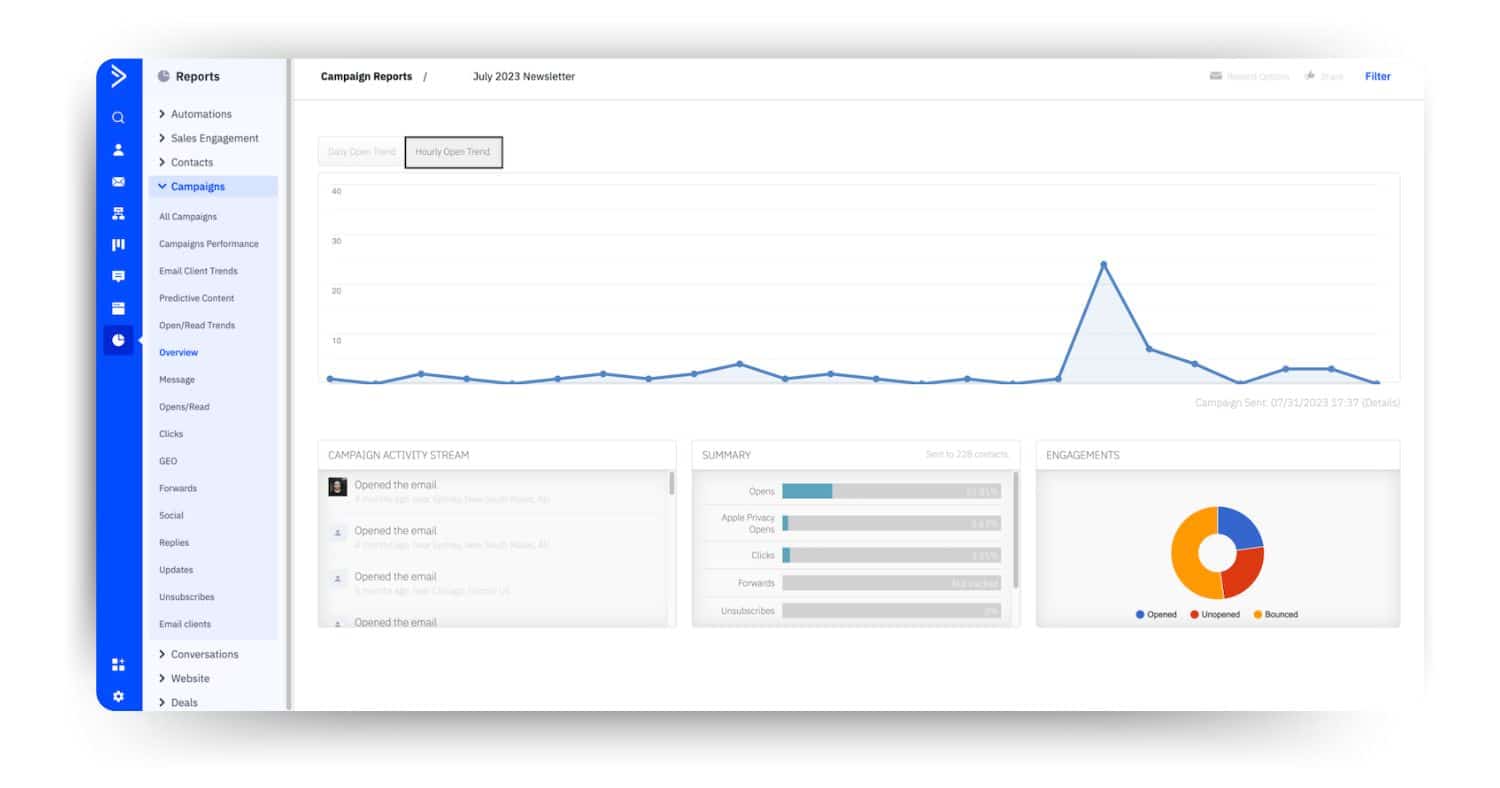
Task: Open Campaigns envelope icon in blue sidebar
Action: pyautogui.click(x=118, y=182)
